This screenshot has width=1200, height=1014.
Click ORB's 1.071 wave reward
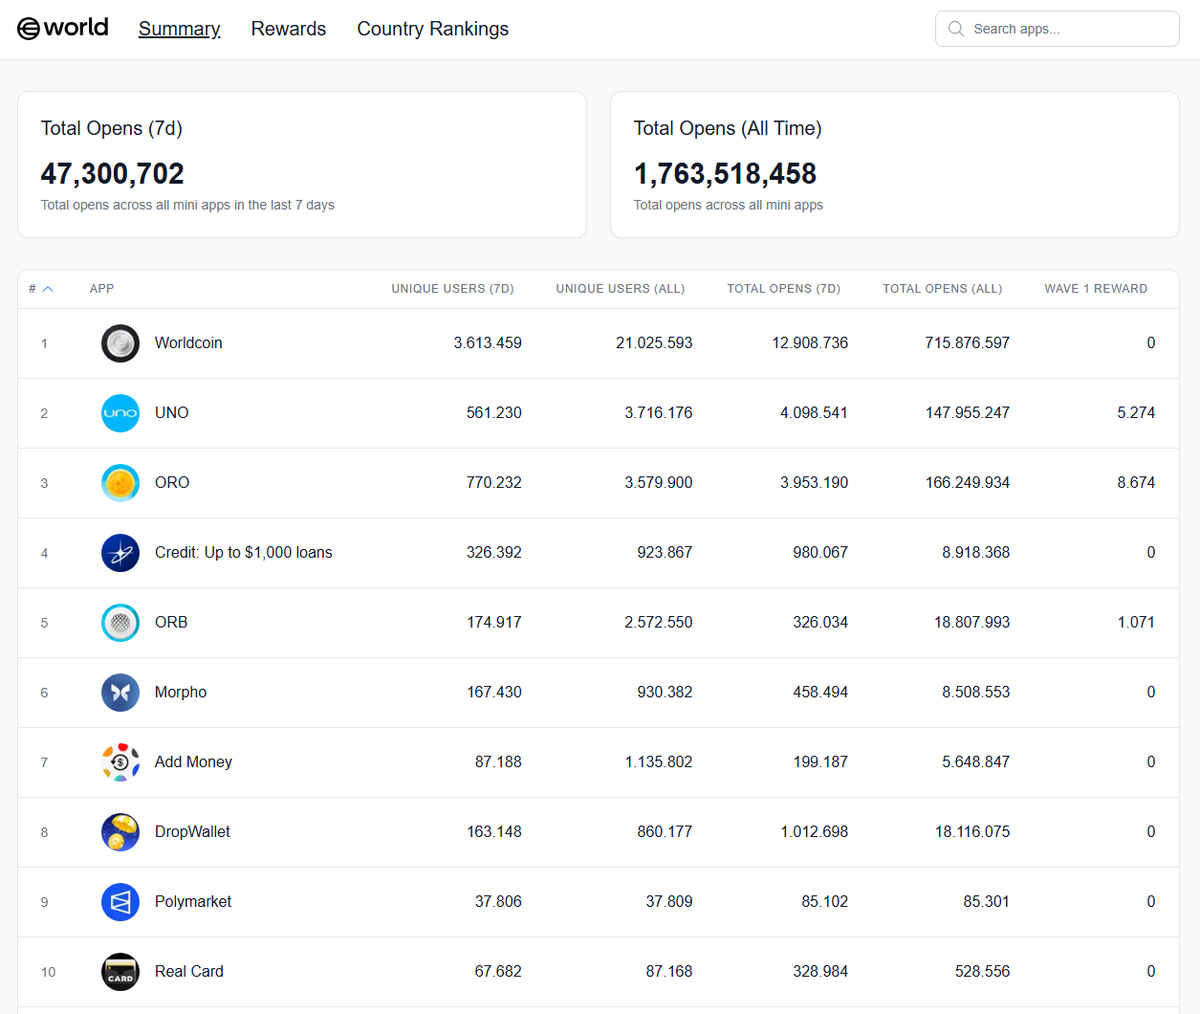(1136, 622)
